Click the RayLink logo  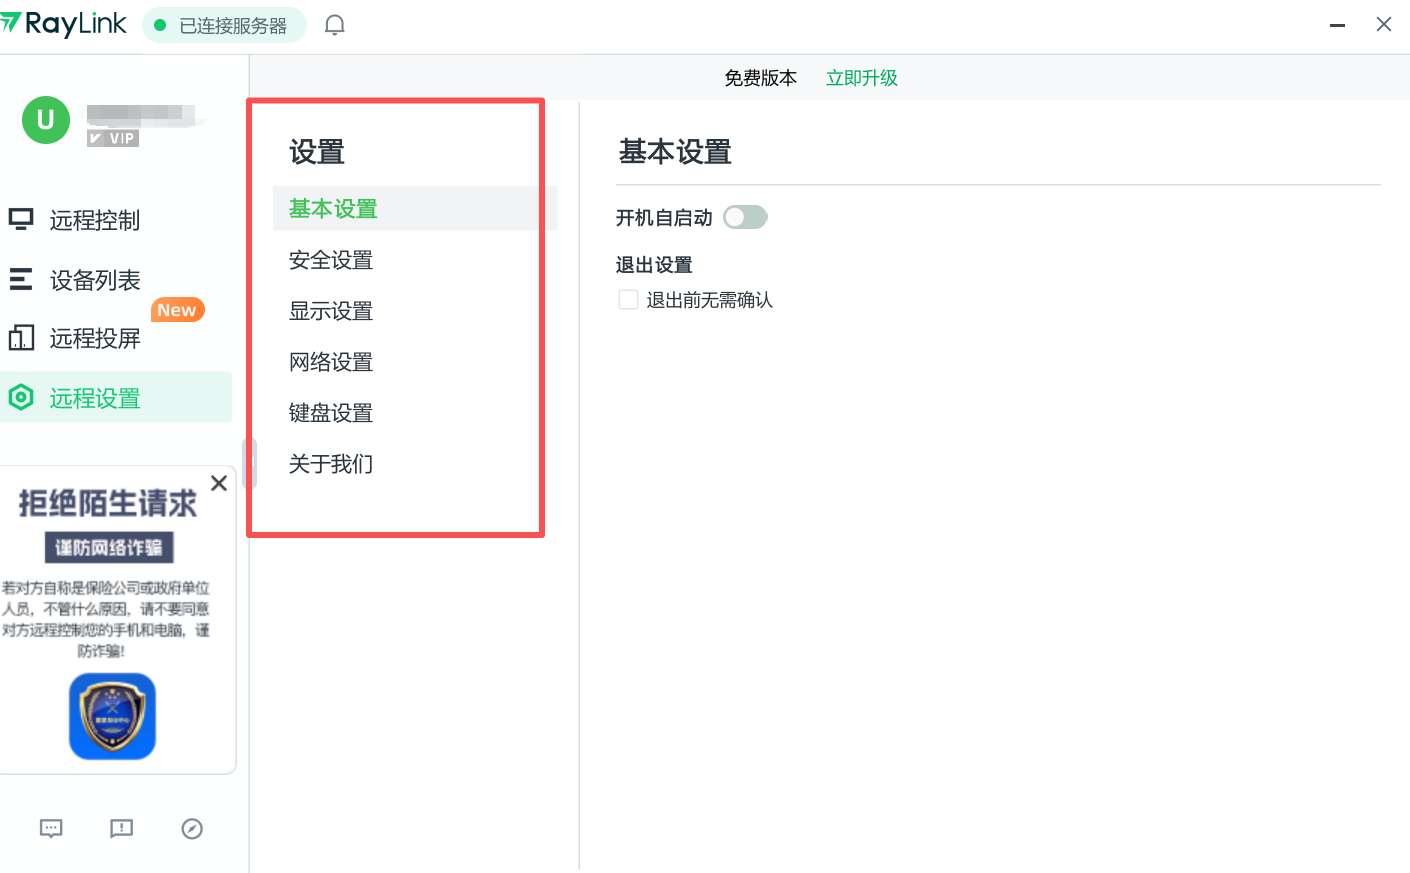[x=64, y=24]
